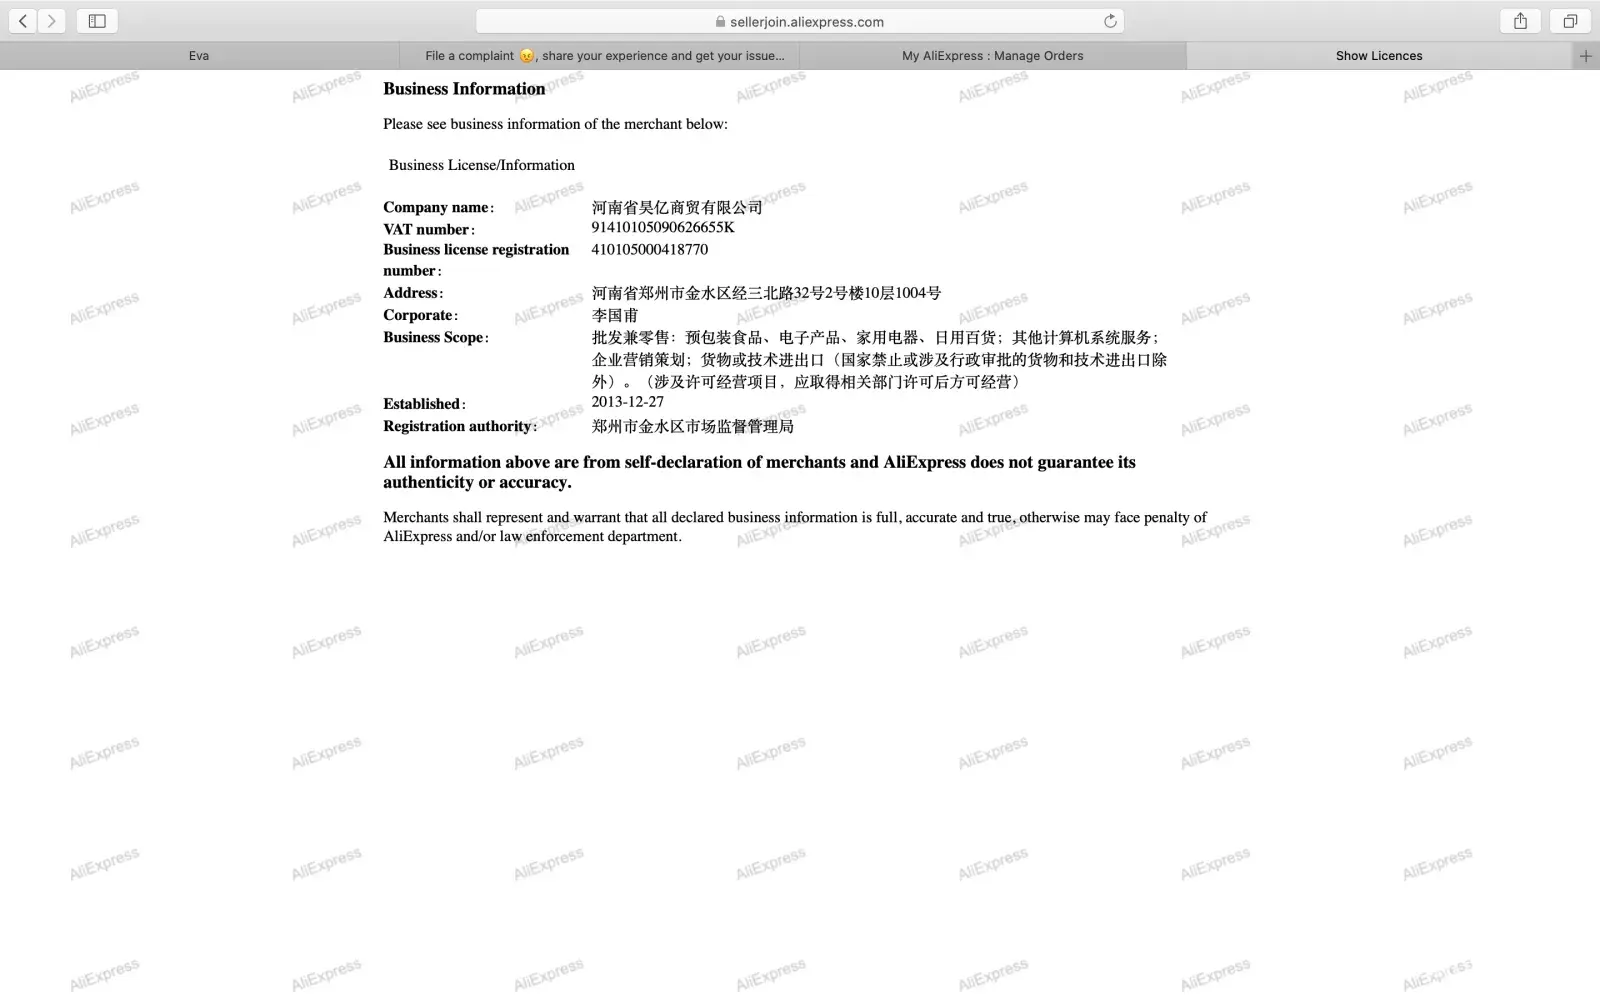
Task: Show the Safari sidebar
Action: [x=97, y=21]
